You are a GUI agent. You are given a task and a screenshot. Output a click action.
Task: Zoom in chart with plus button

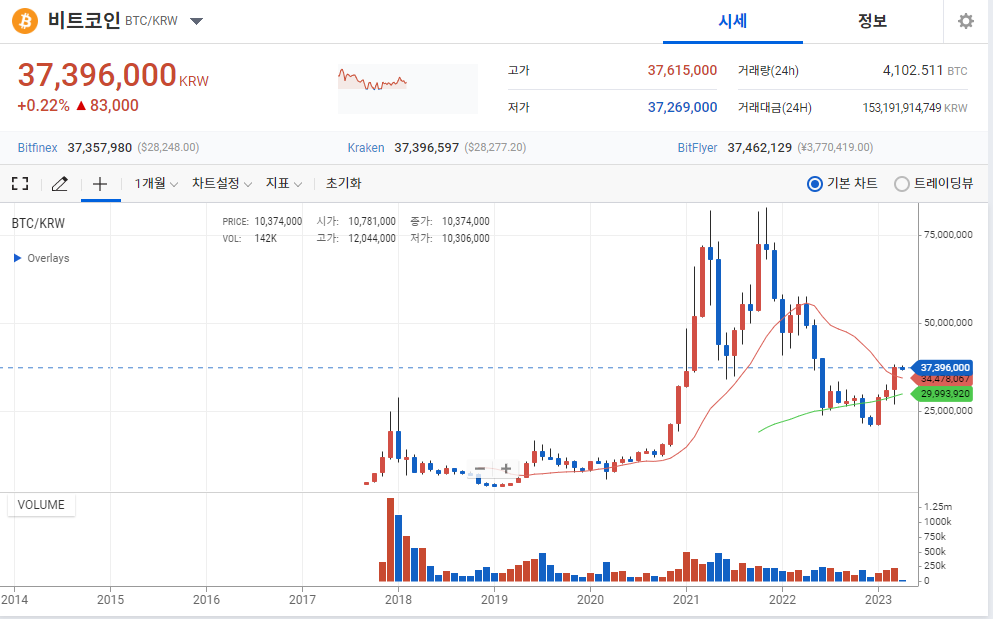(506, 469)
